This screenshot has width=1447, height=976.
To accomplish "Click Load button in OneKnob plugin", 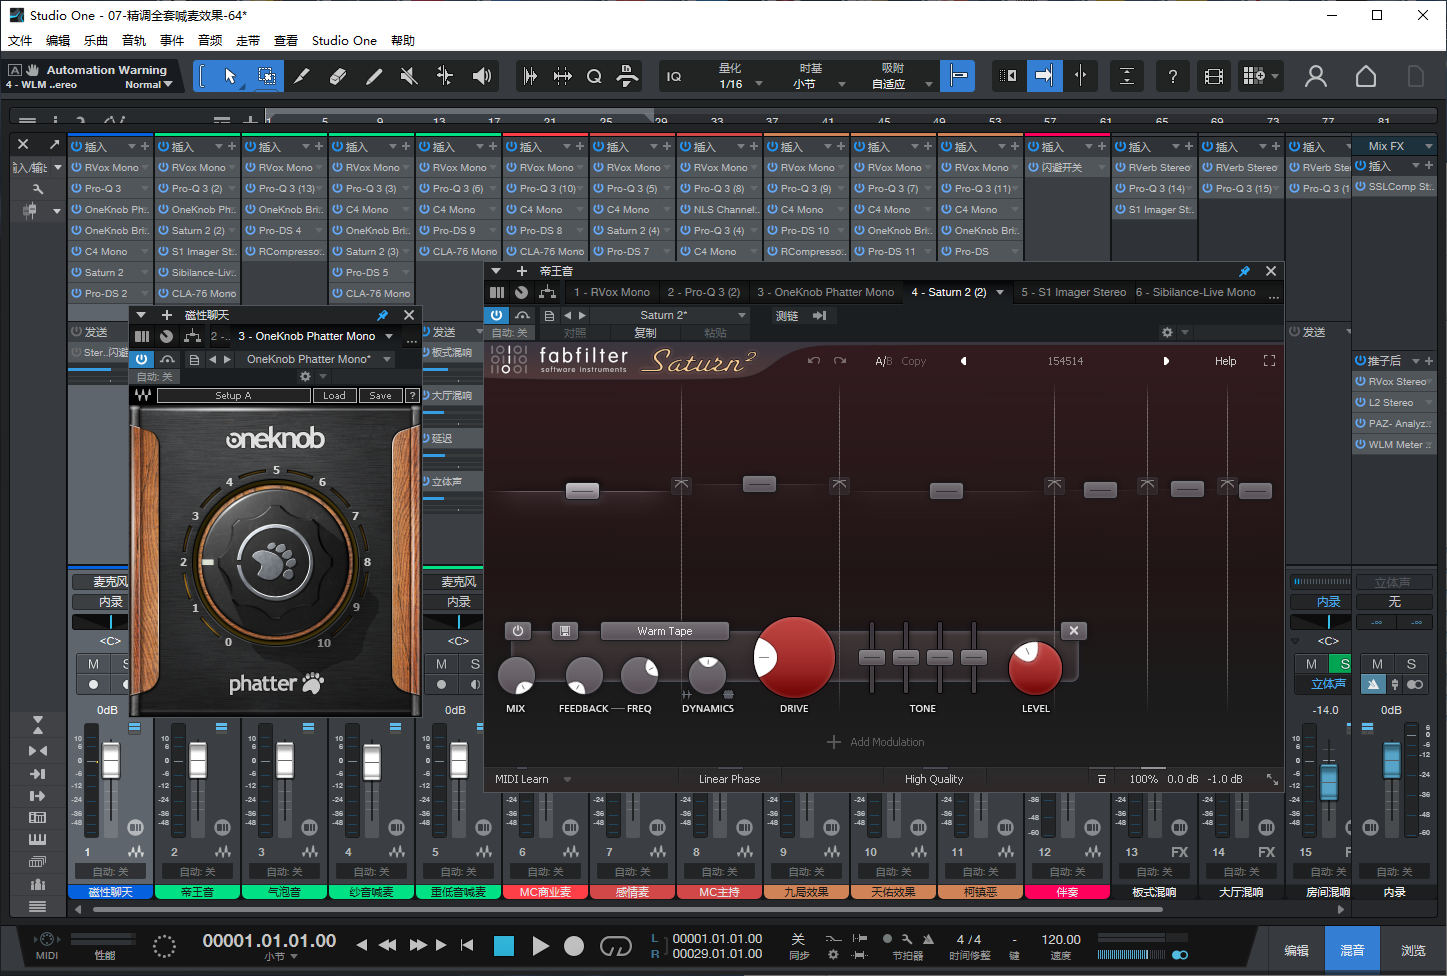I will pyautogui.click(x=334, y=396).
